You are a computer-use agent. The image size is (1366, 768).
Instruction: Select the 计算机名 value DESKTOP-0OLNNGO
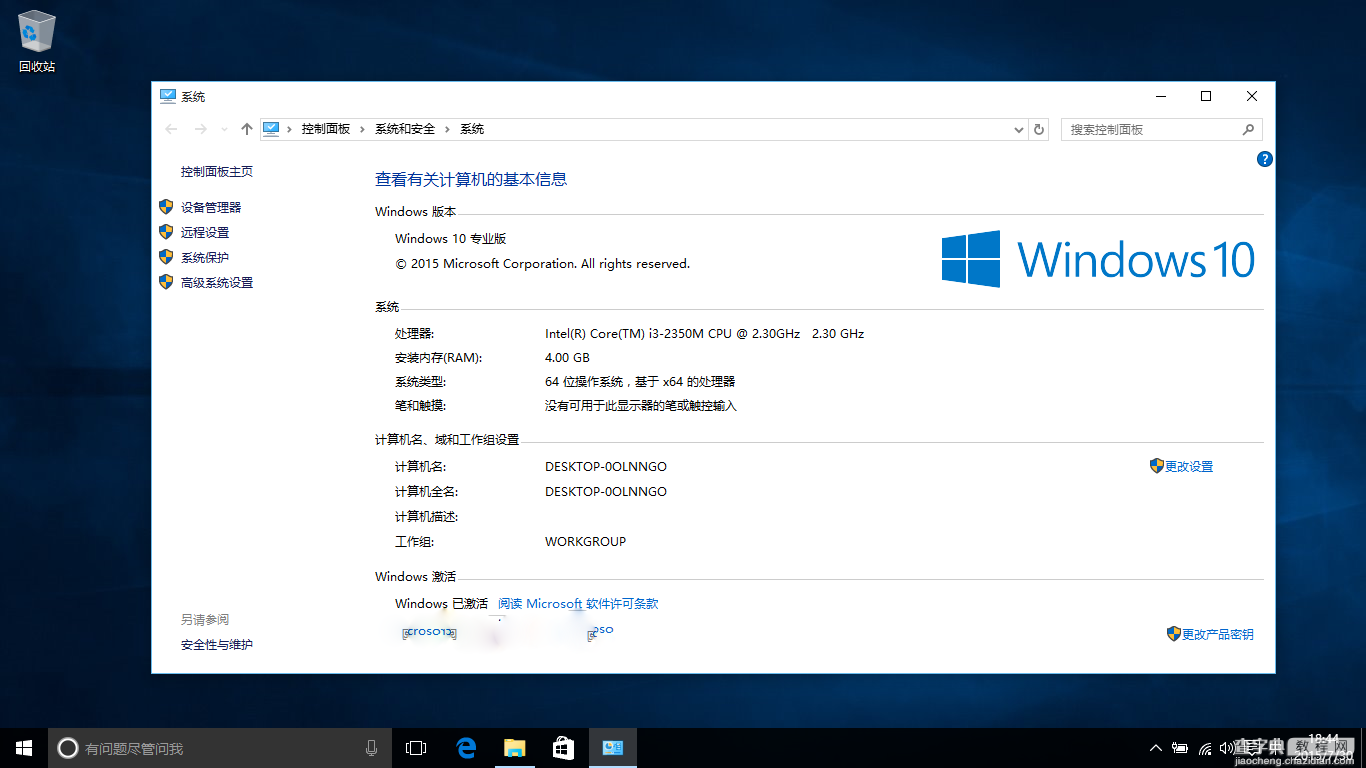[x=606, y=467]
